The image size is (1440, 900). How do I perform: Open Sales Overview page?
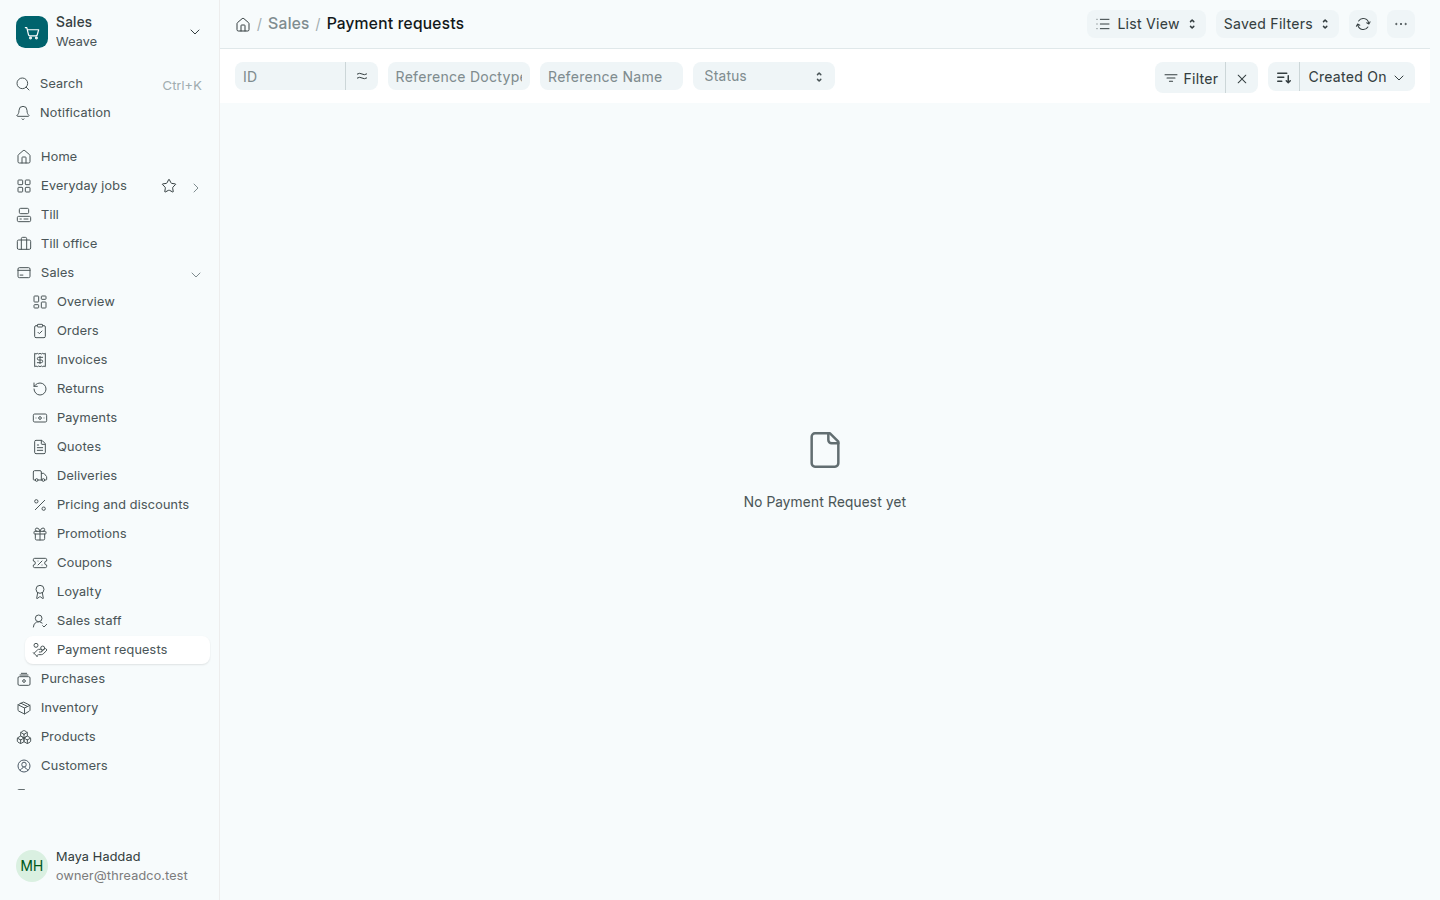117,302
